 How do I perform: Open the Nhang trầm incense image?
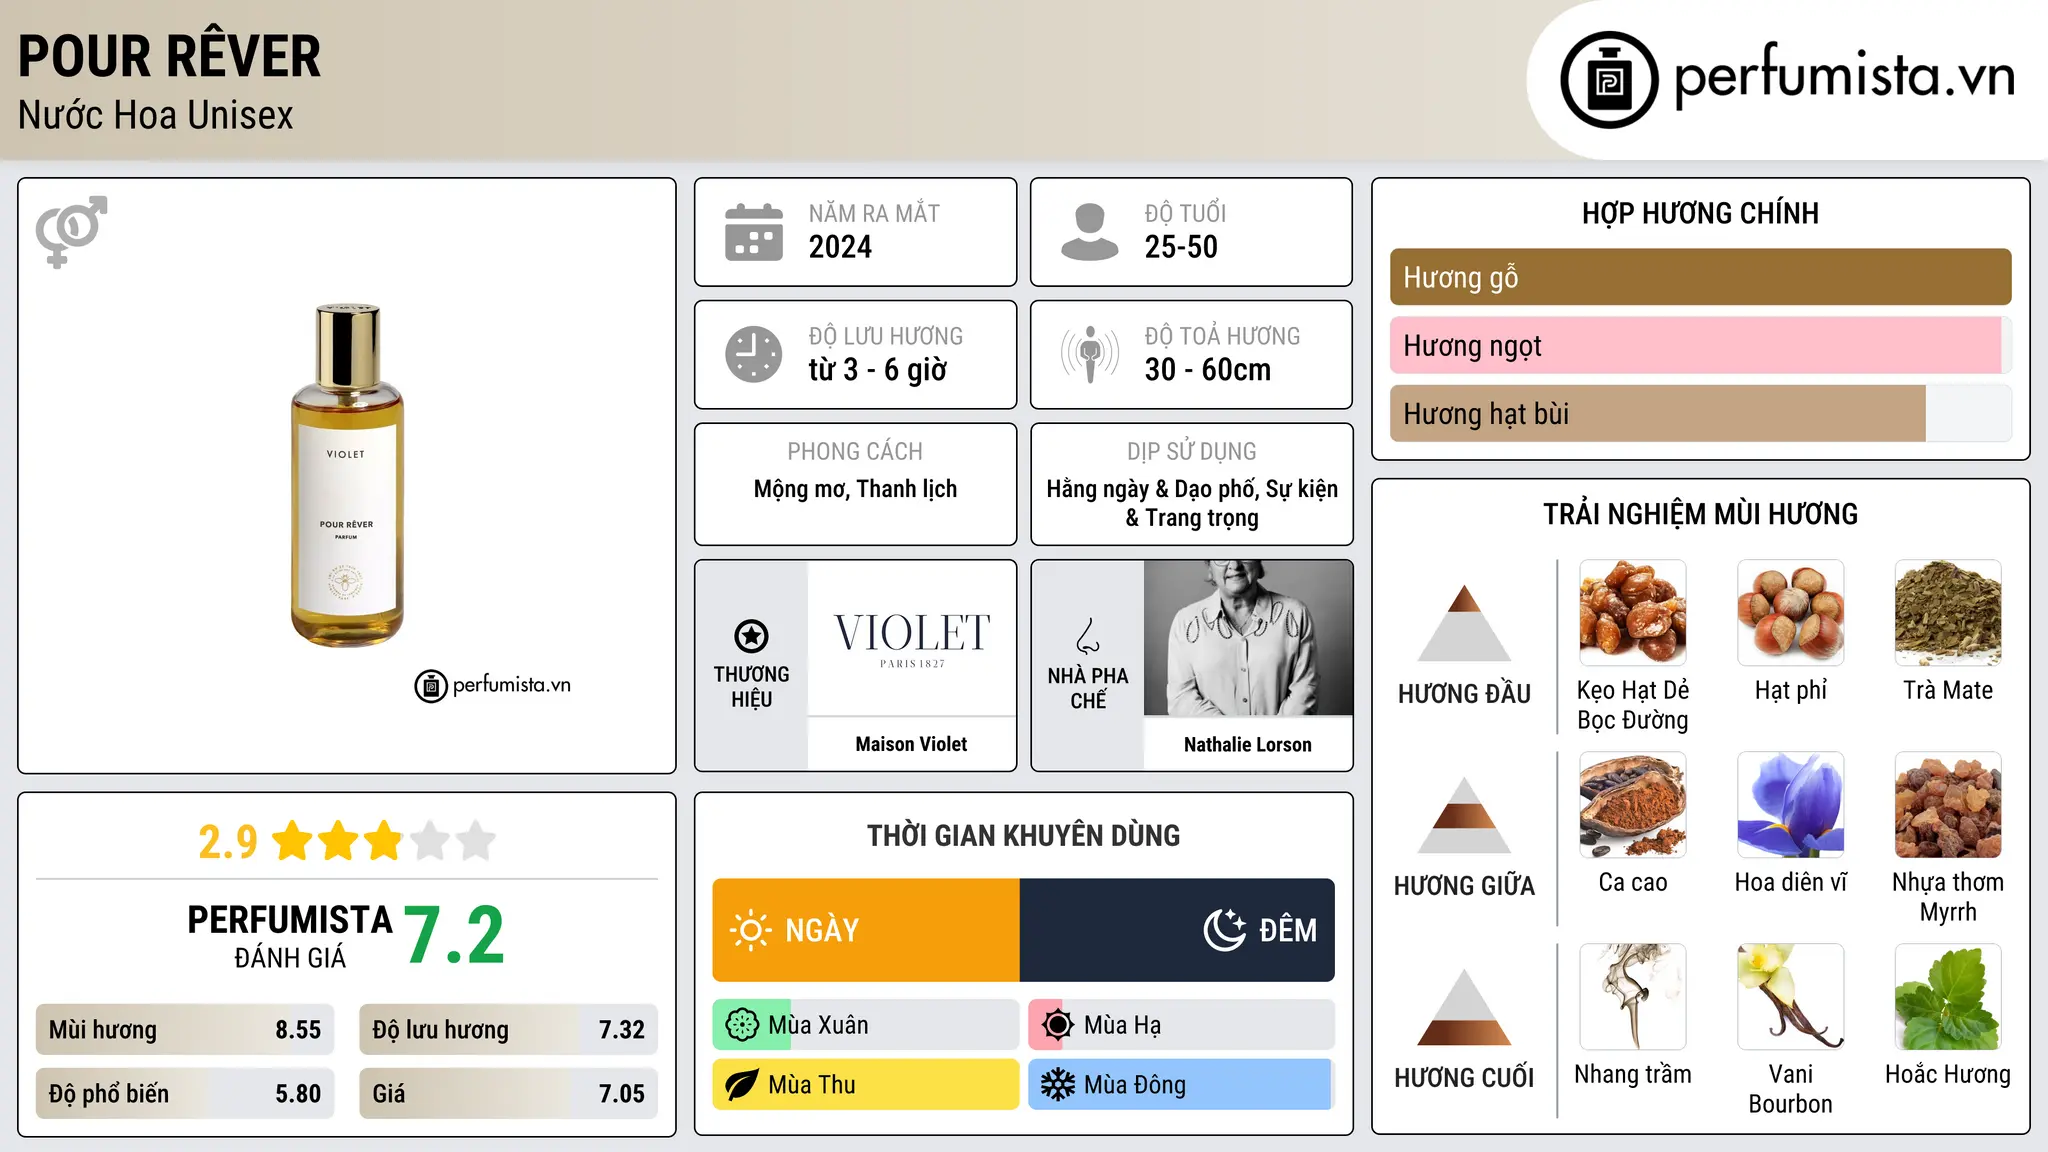1632,997
